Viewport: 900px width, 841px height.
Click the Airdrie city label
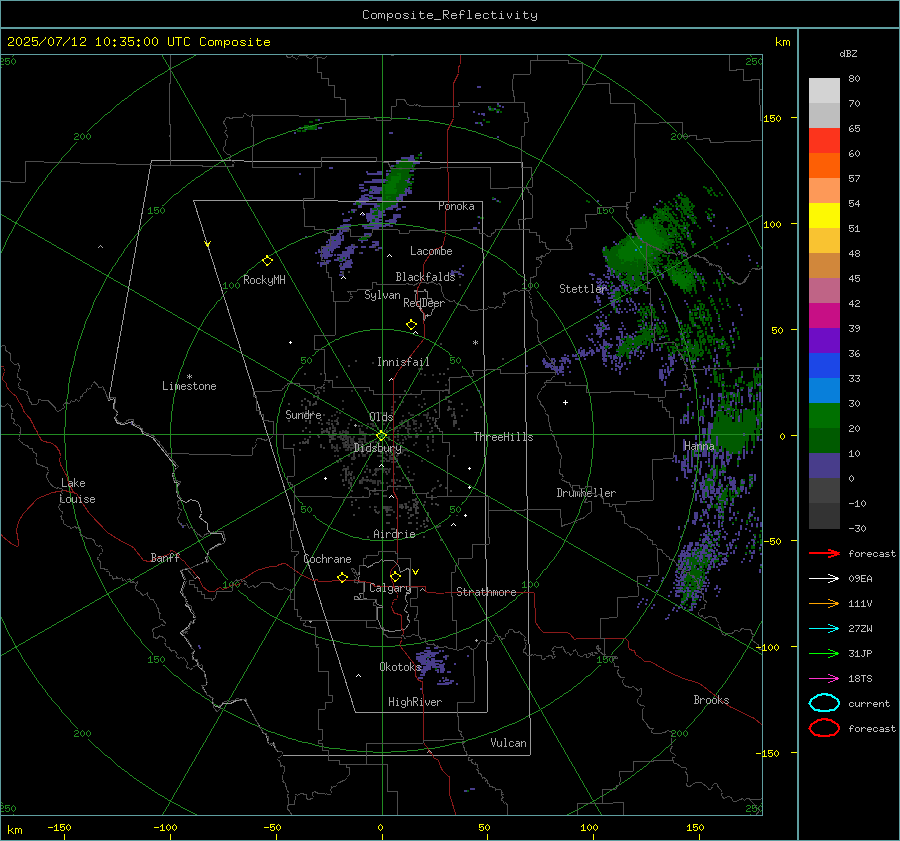(x=394, y=534)
